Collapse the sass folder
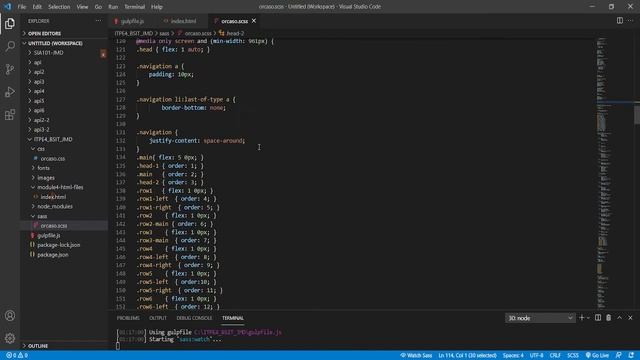Image resolution: width=640 pixels, height=360 pixels. pyautogui.click(x=42, y=216)
